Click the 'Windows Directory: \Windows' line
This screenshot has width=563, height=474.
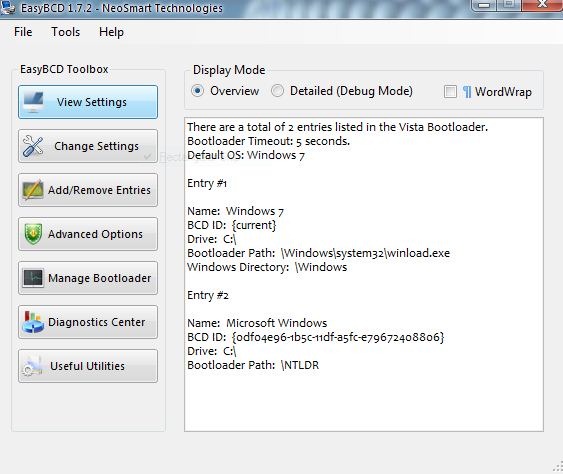(x=267, y=267)
